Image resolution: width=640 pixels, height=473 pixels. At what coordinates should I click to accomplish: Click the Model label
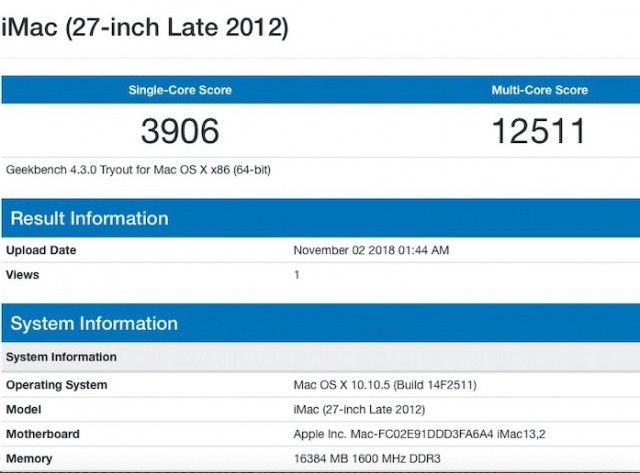click(x=24, y=409)
